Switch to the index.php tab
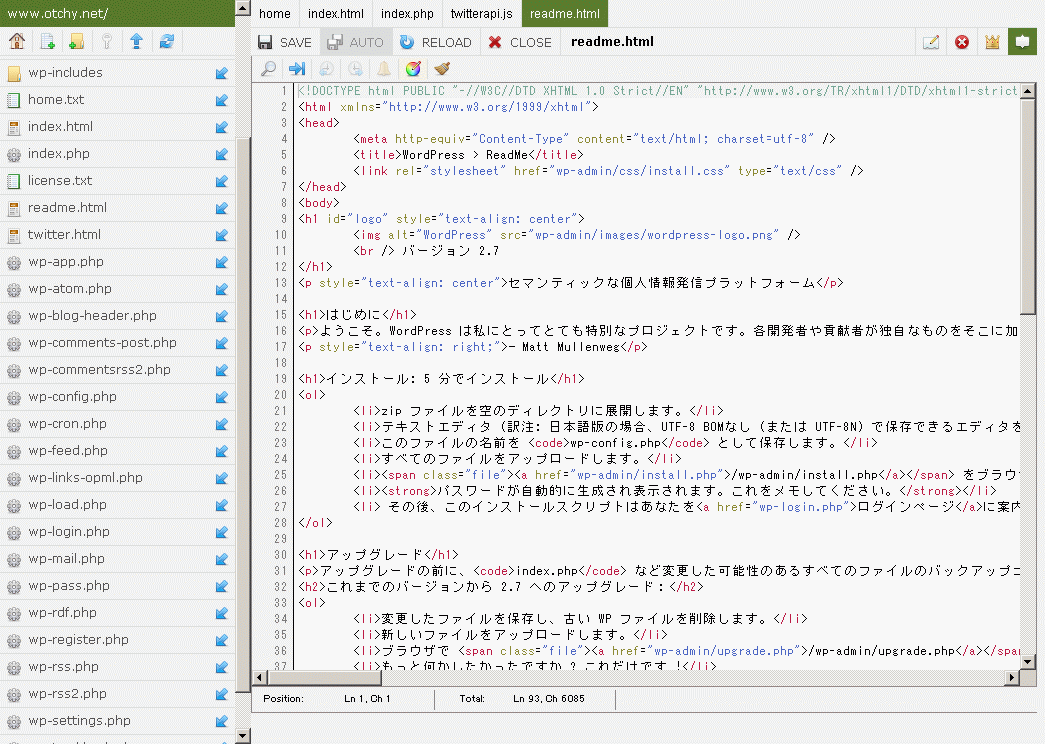Image resolution: width=1045 pixels, height=744 pixels. [x=407, y=13]
